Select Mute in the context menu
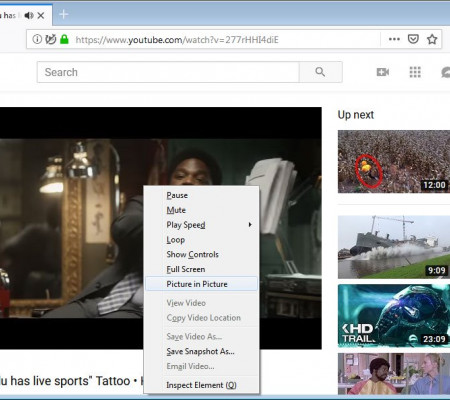This screenshot has width=450, height=400. [202, 210]
